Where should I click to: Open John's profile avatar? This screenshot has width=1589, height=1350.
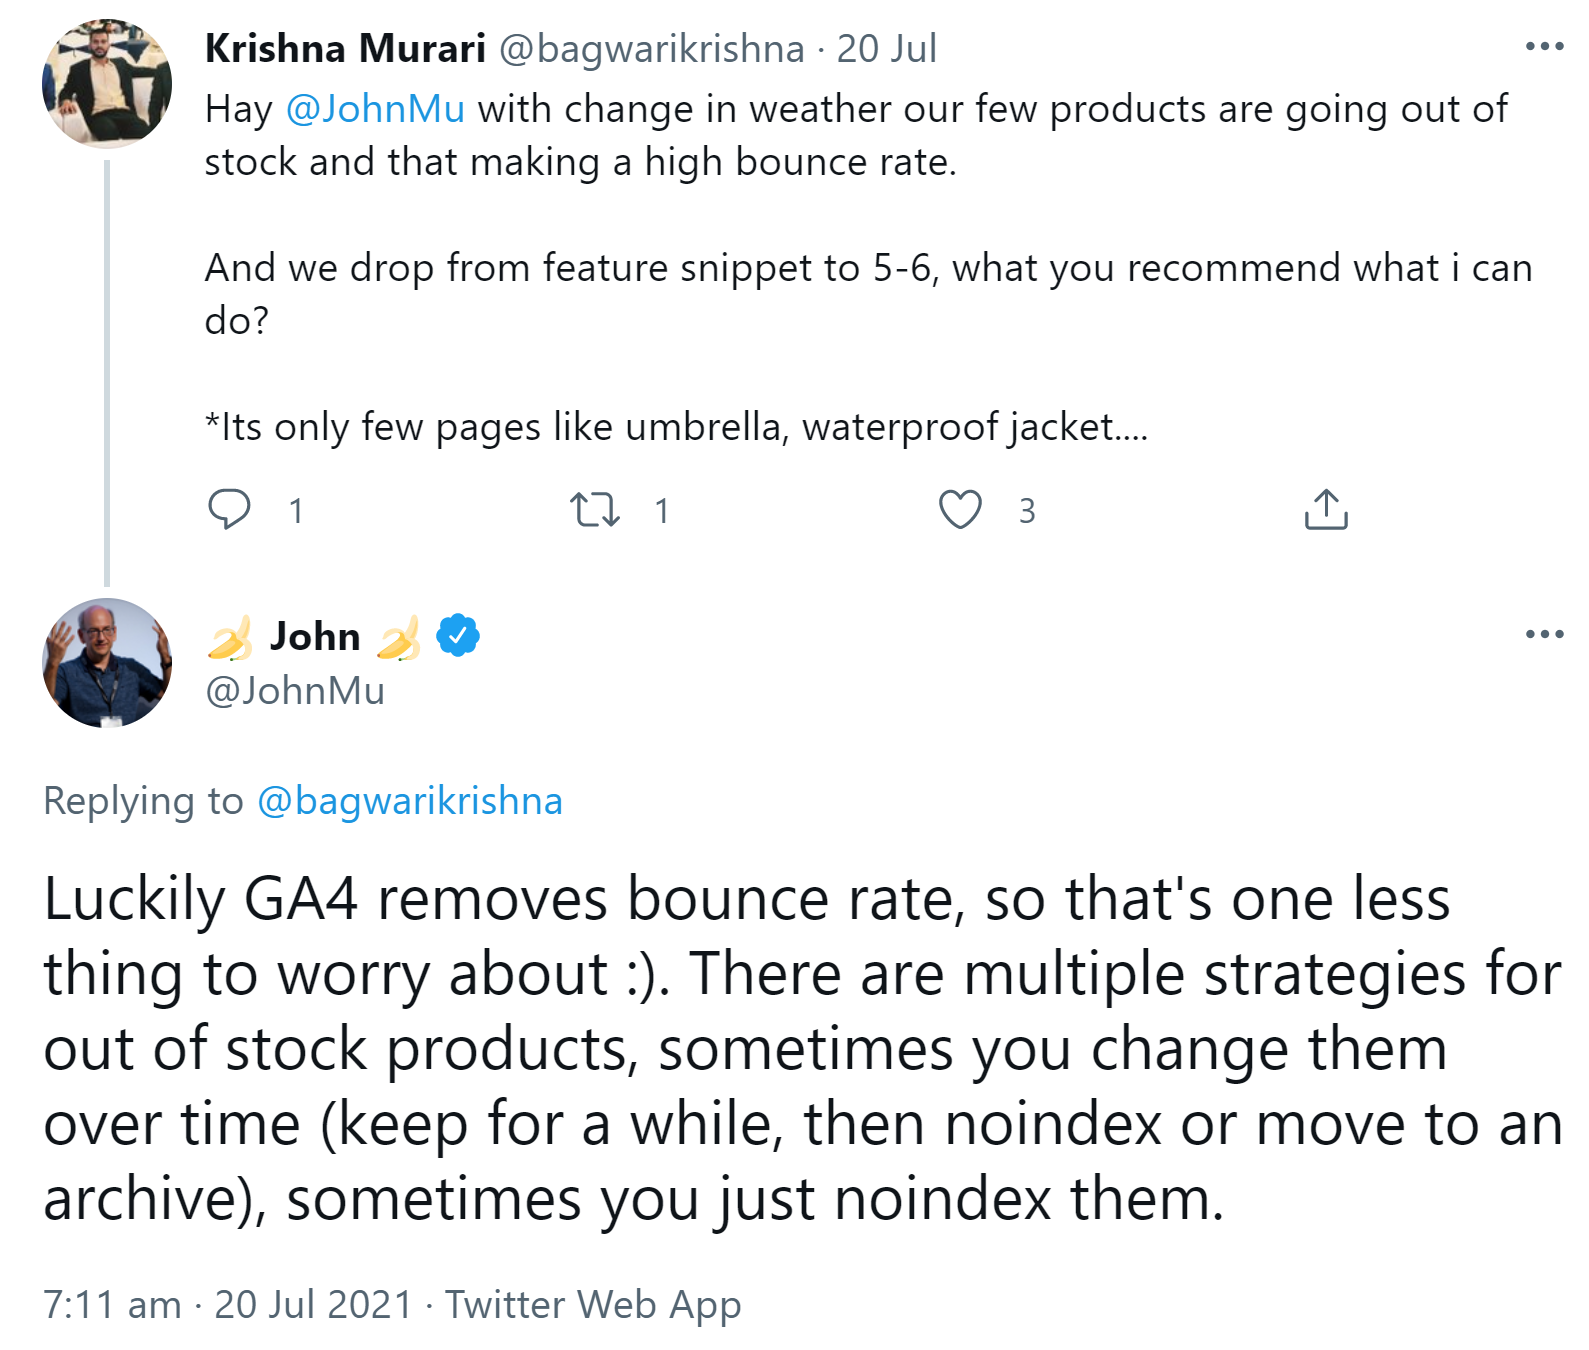pyautogui.click(x=107, y=663)
